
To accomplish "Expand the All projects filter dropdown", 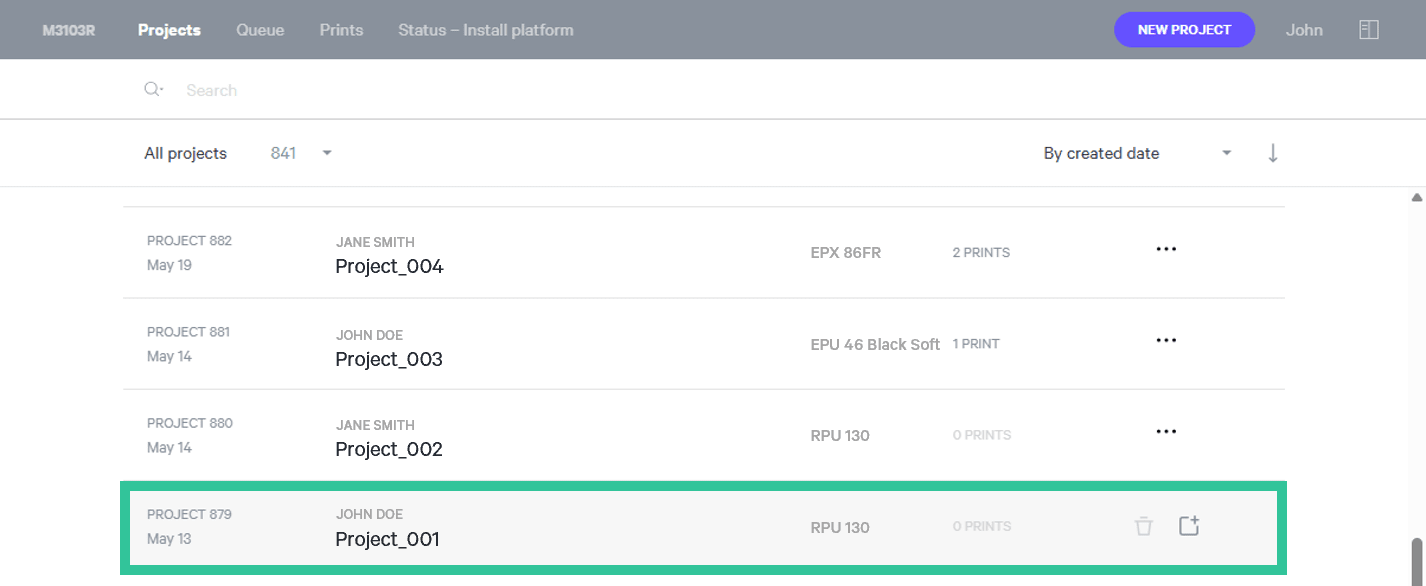I will point(327,153).
